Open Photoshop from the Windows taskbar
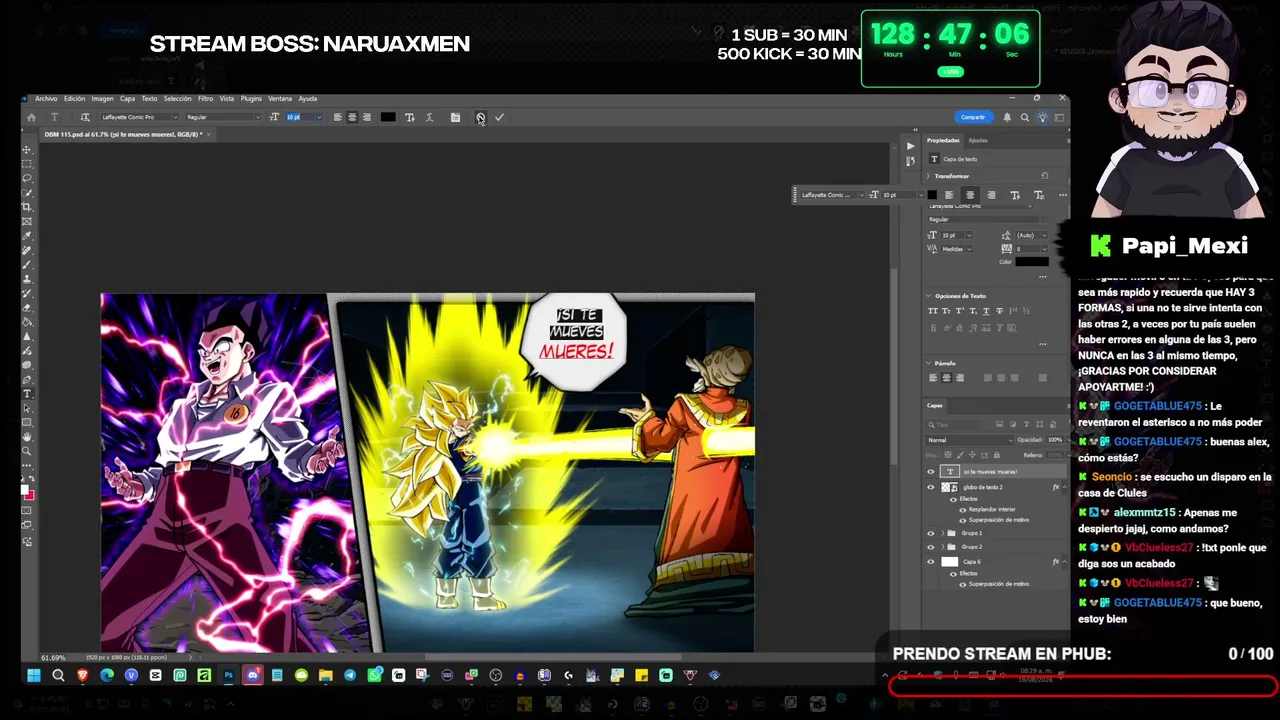The image size is (1280, 720). 229,676
